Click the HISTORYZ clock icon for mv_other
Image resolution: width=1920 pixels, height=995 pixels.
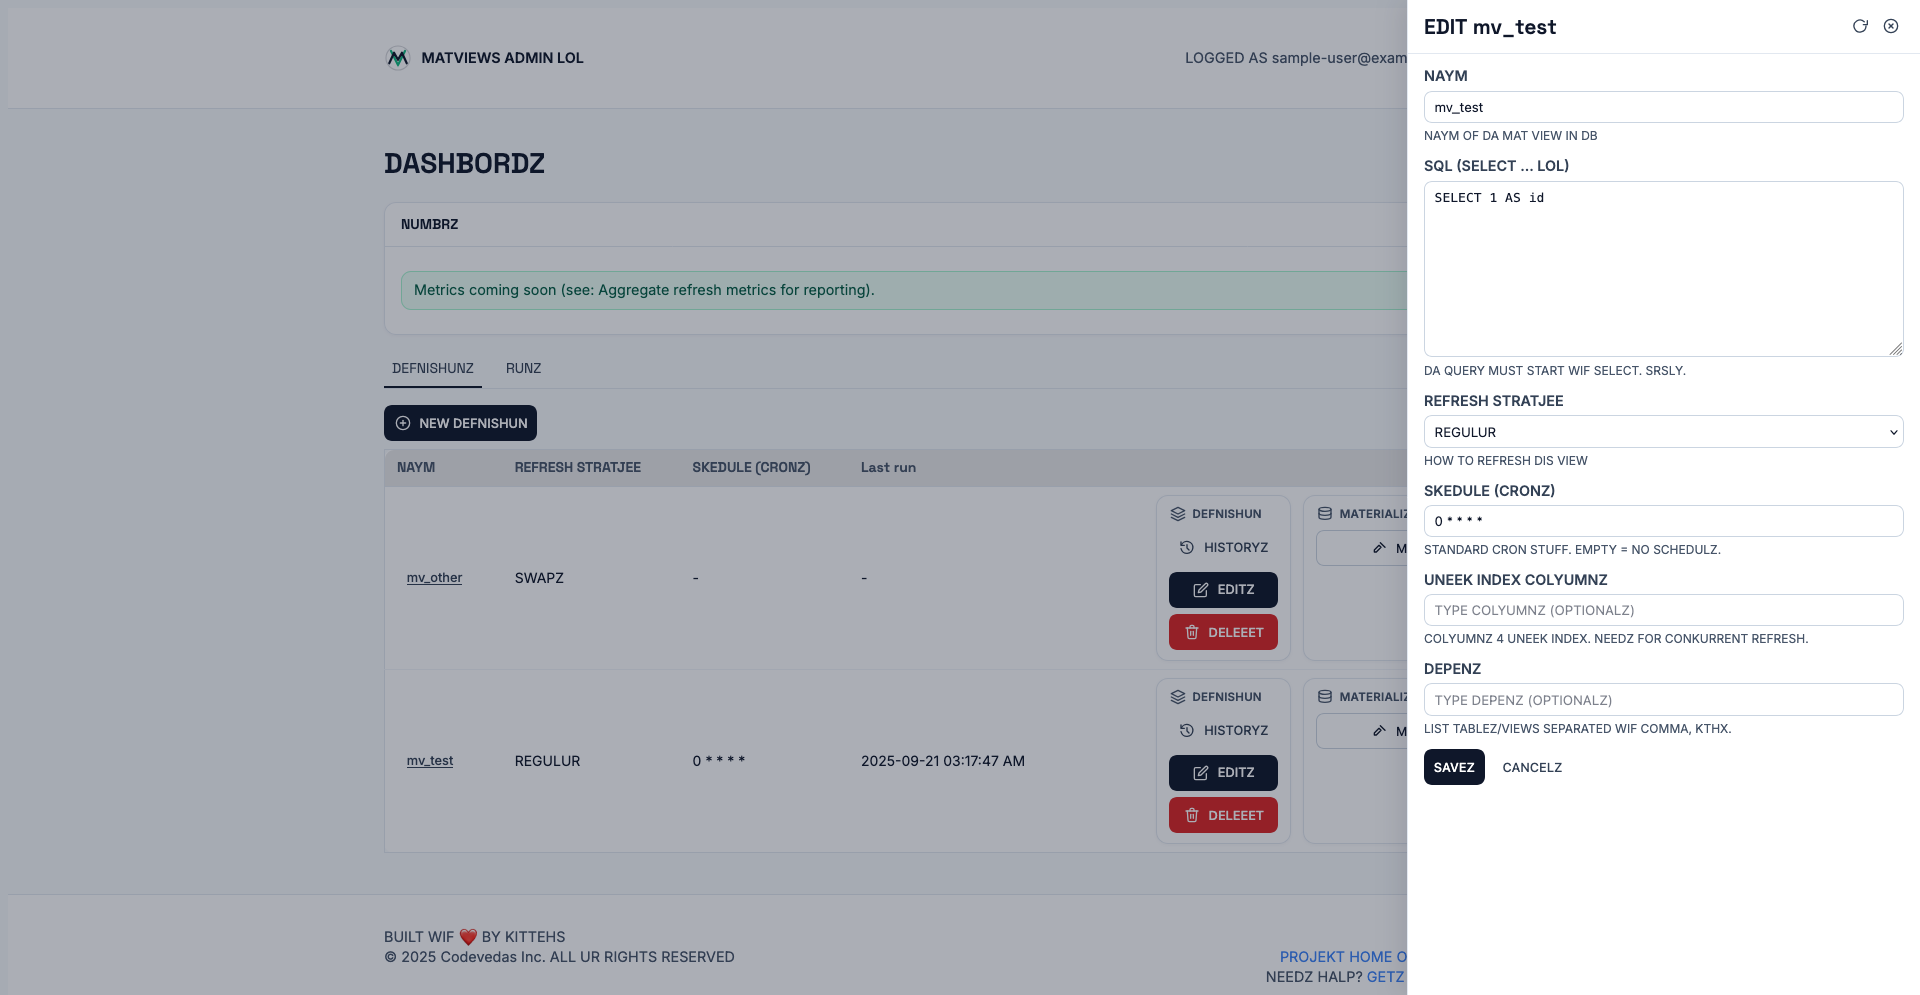point(1187,547)
